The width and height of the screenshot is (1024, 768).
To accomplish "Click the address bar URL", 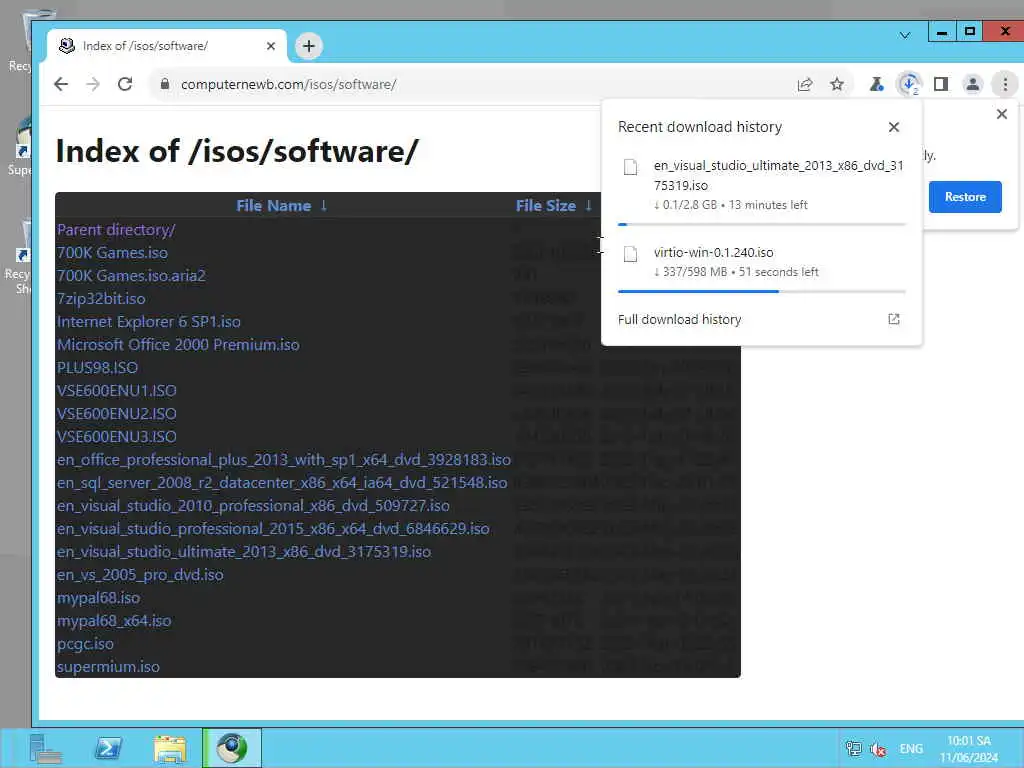I will point(289,84).
